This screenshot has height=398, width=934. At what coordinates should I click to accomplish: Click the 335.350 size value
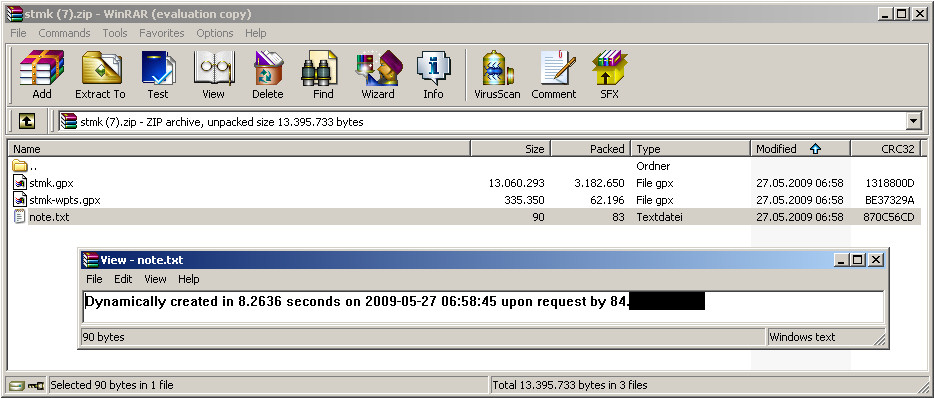pyautogui.click(x=524, y=200)
